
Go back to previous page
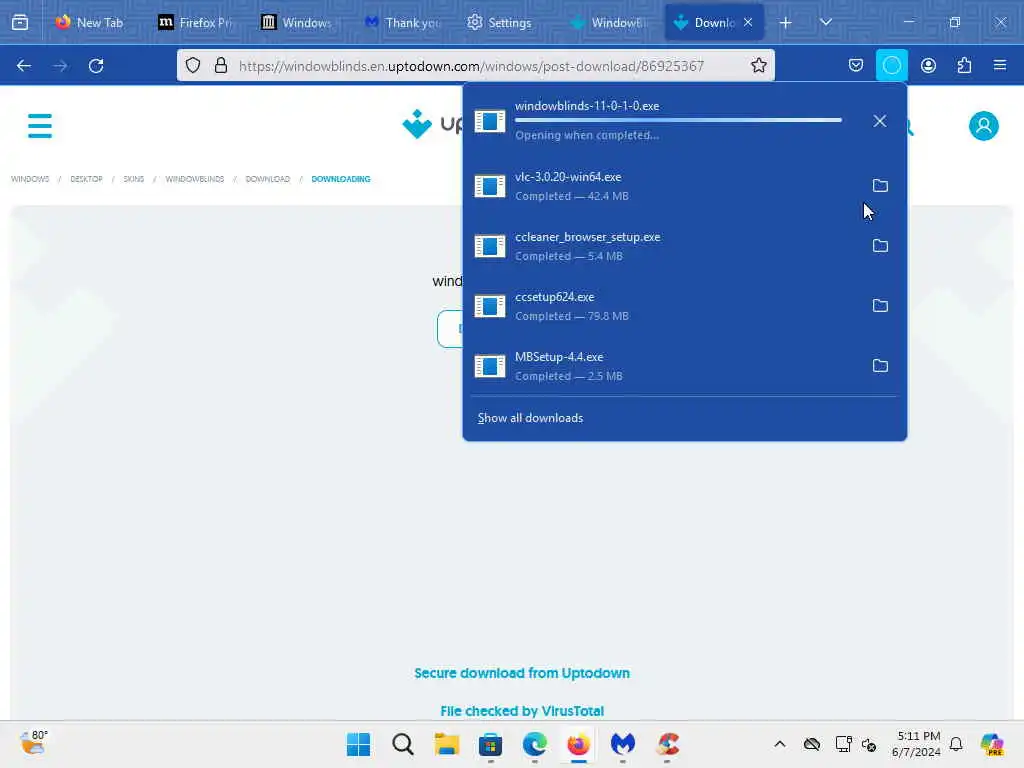24,65
